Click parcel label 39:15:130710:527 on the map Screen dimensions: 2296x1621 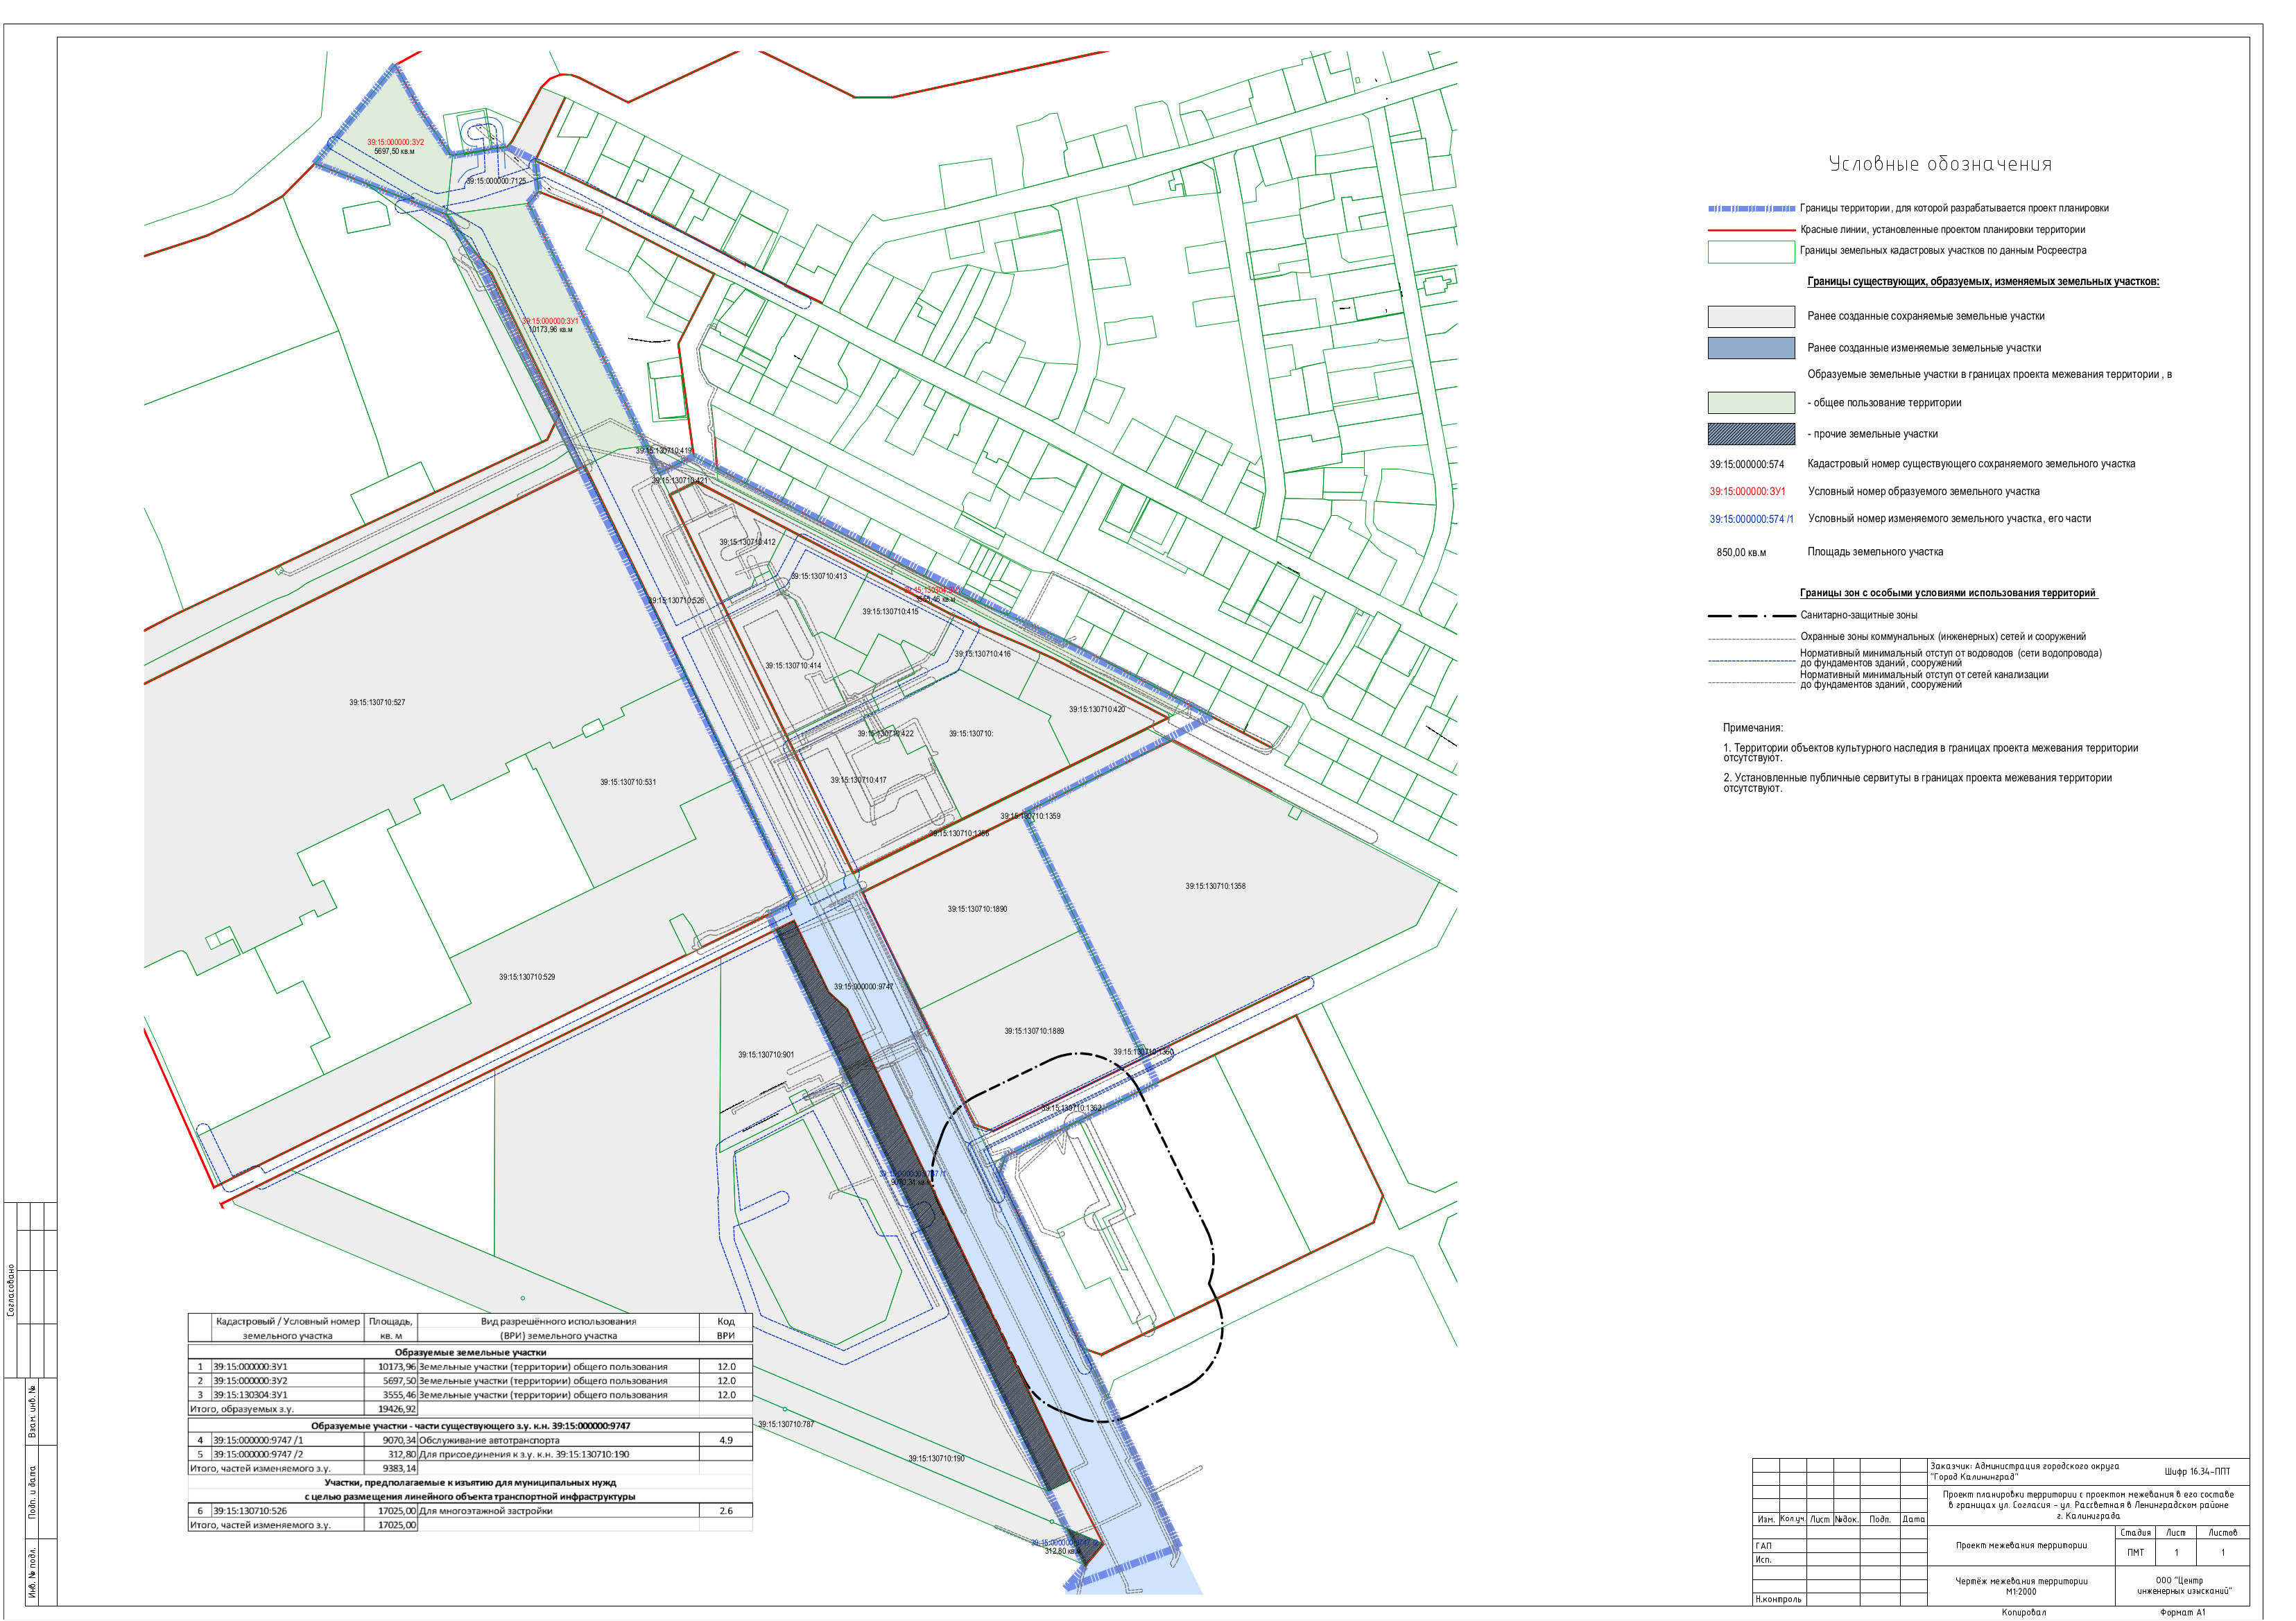(x=377, y=703)
